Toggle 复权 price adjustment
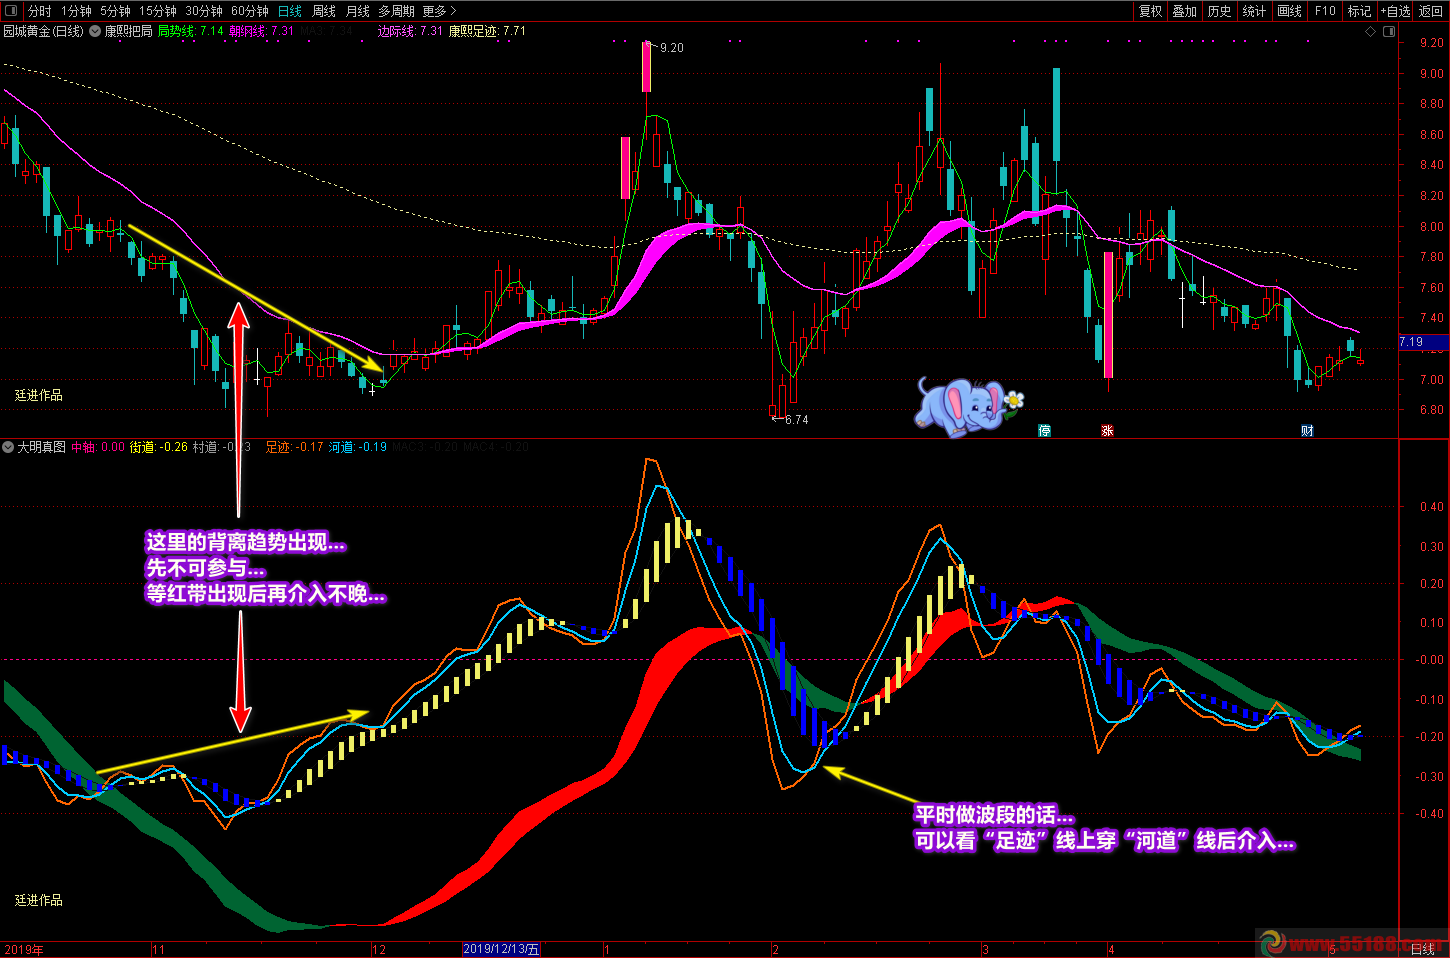 (x=1151, y=11)
